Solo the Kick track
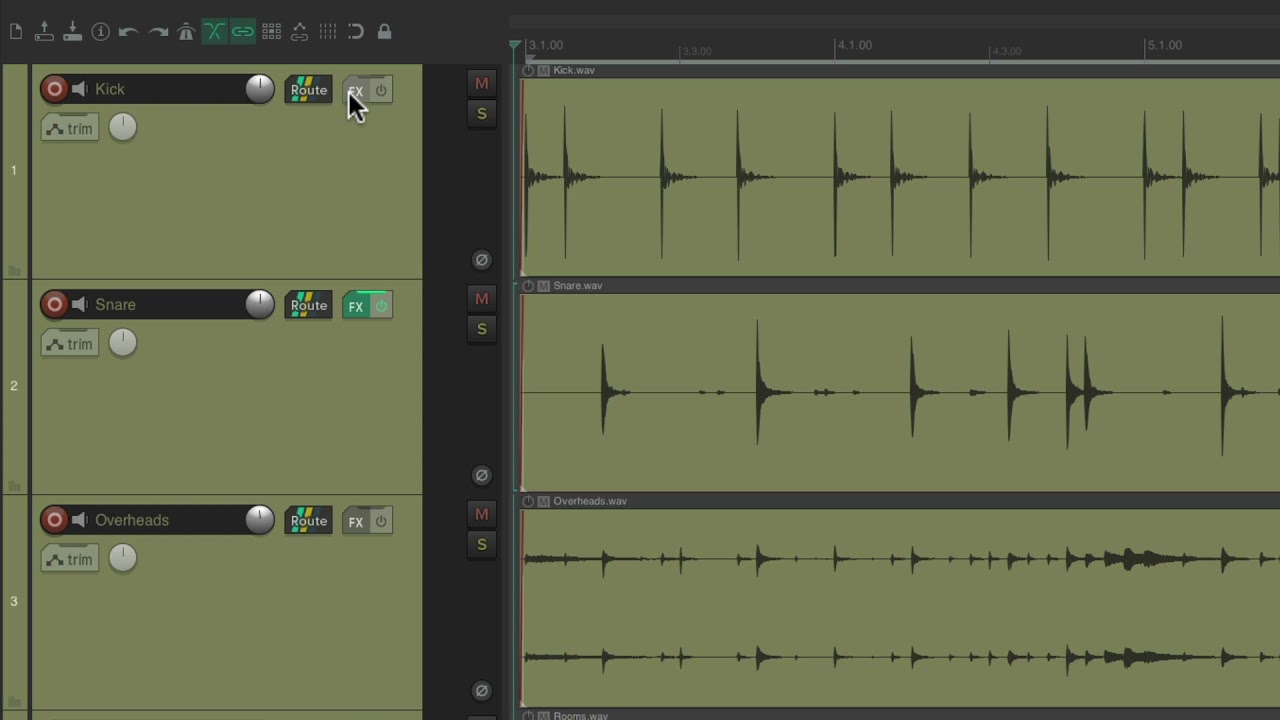The image size is (1280, 720). (482, 114)
